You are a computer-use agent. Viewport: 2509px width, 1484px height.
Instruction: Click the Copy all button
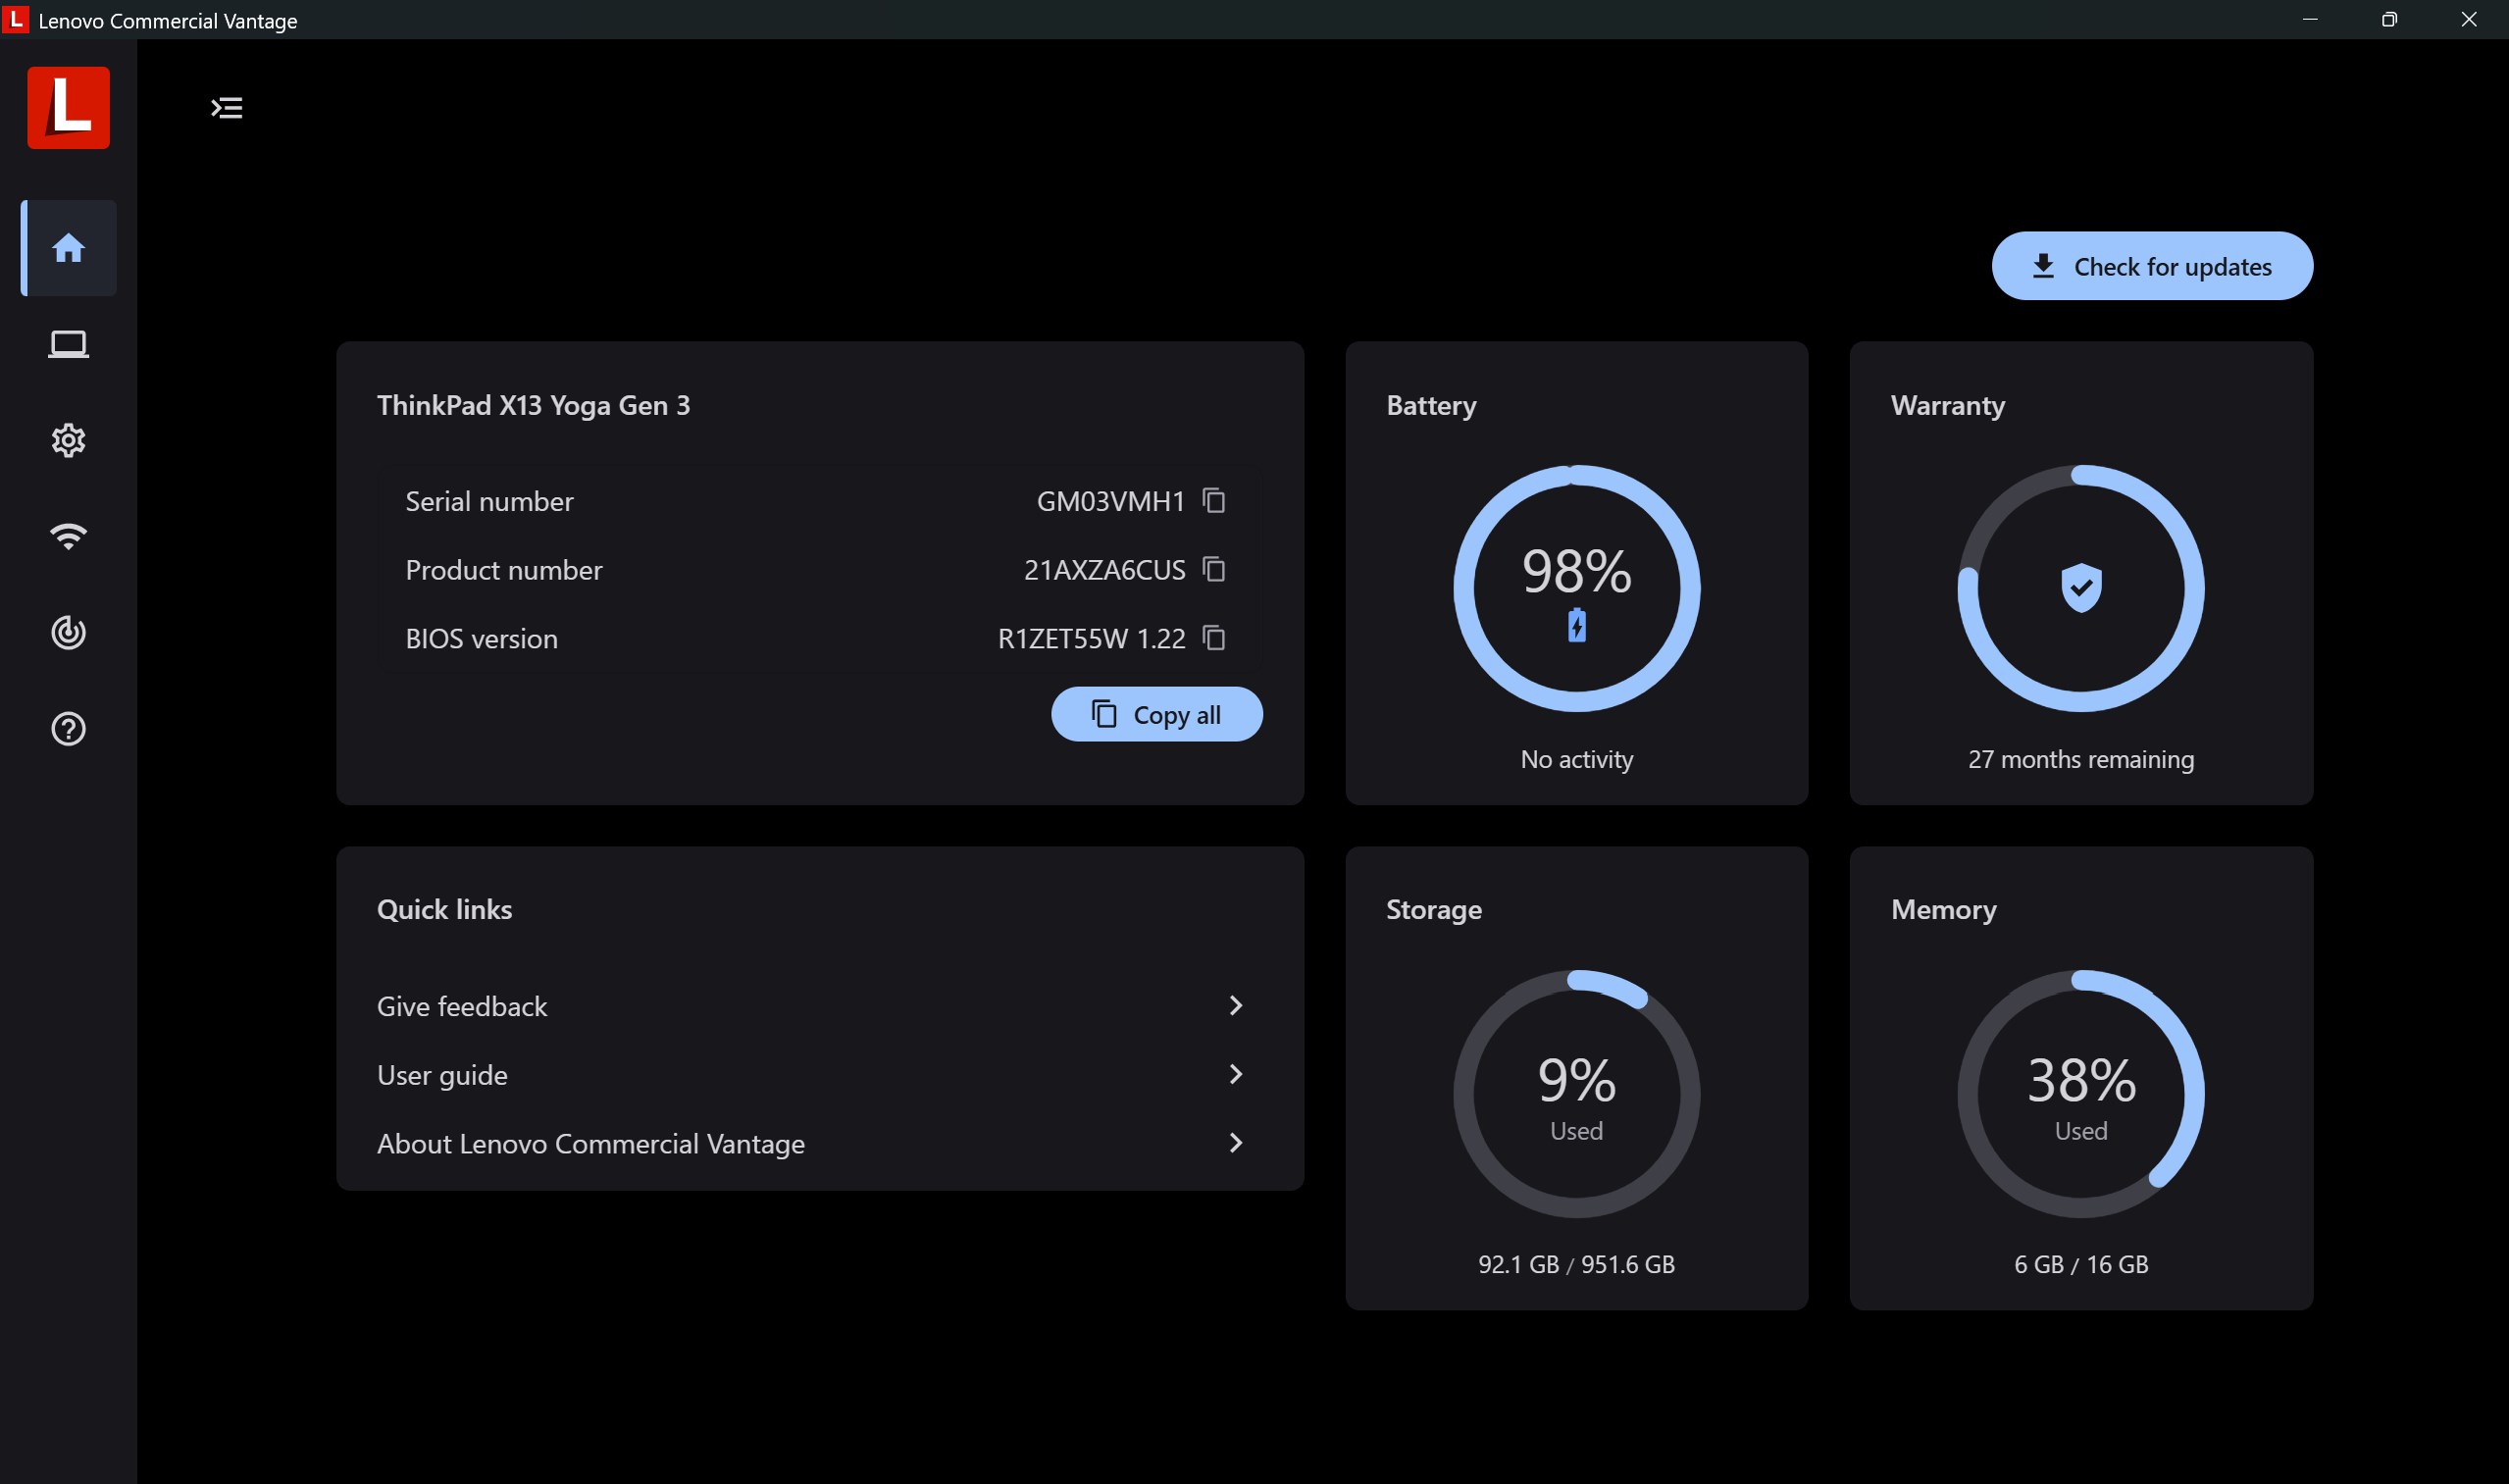point(1156,713)
